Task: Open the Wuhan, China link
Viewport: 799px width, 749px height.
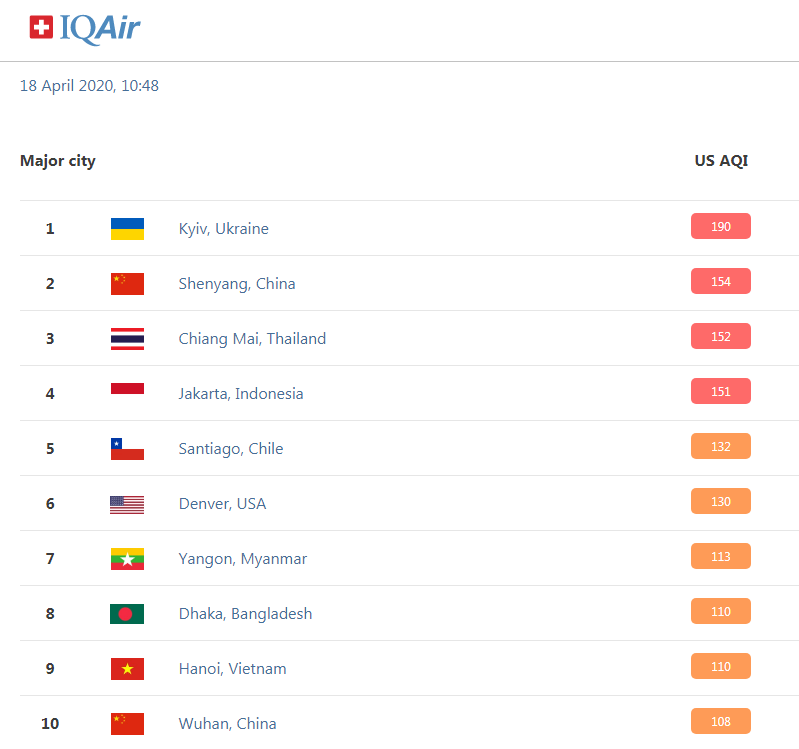Action: point(227,724)
